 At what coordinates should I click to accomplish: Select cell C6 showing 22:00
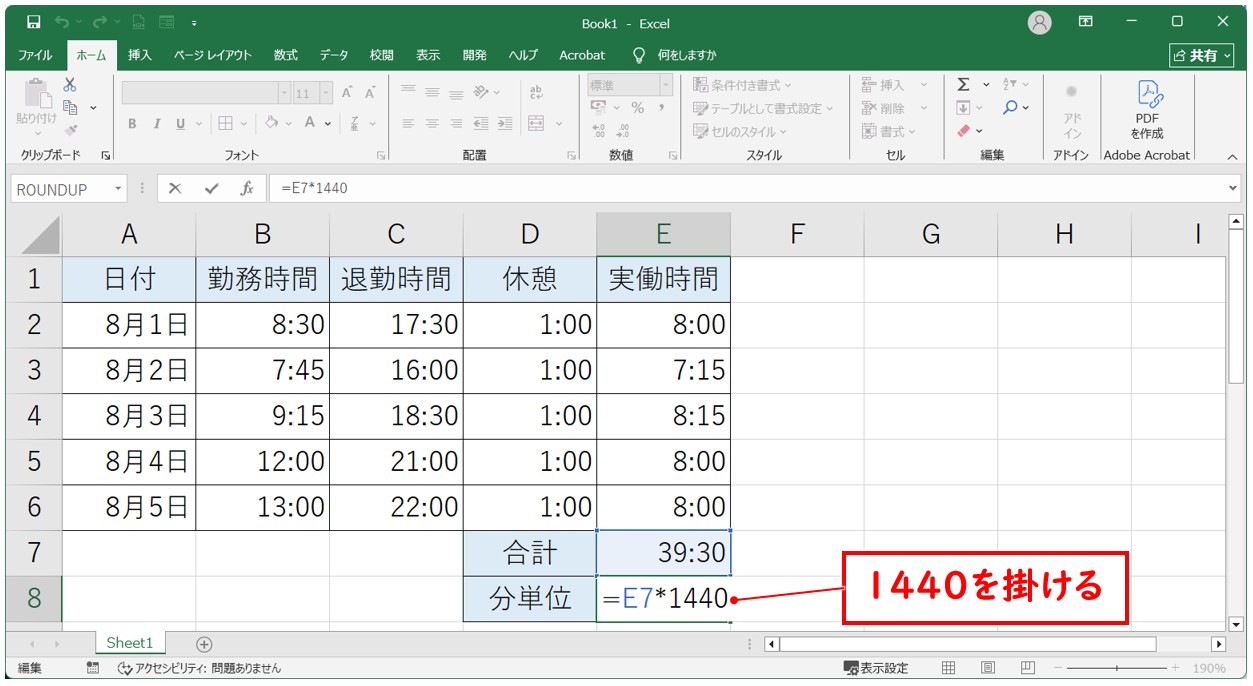(x=396, y=507)
